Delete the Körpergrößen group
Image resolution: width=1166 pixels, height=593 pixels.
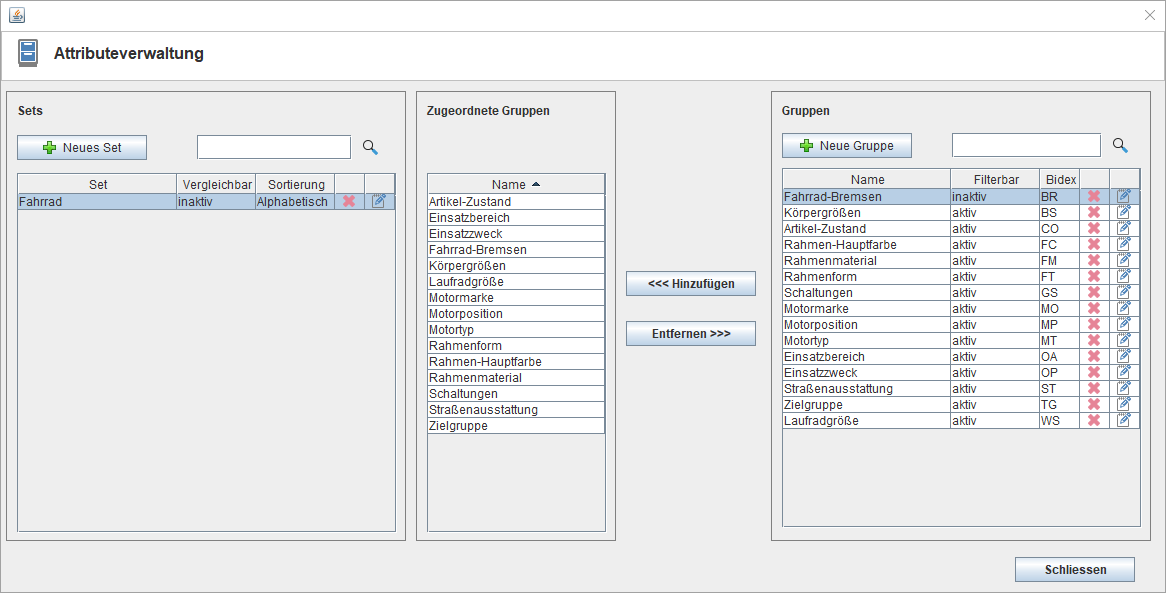click(1094, 213)
